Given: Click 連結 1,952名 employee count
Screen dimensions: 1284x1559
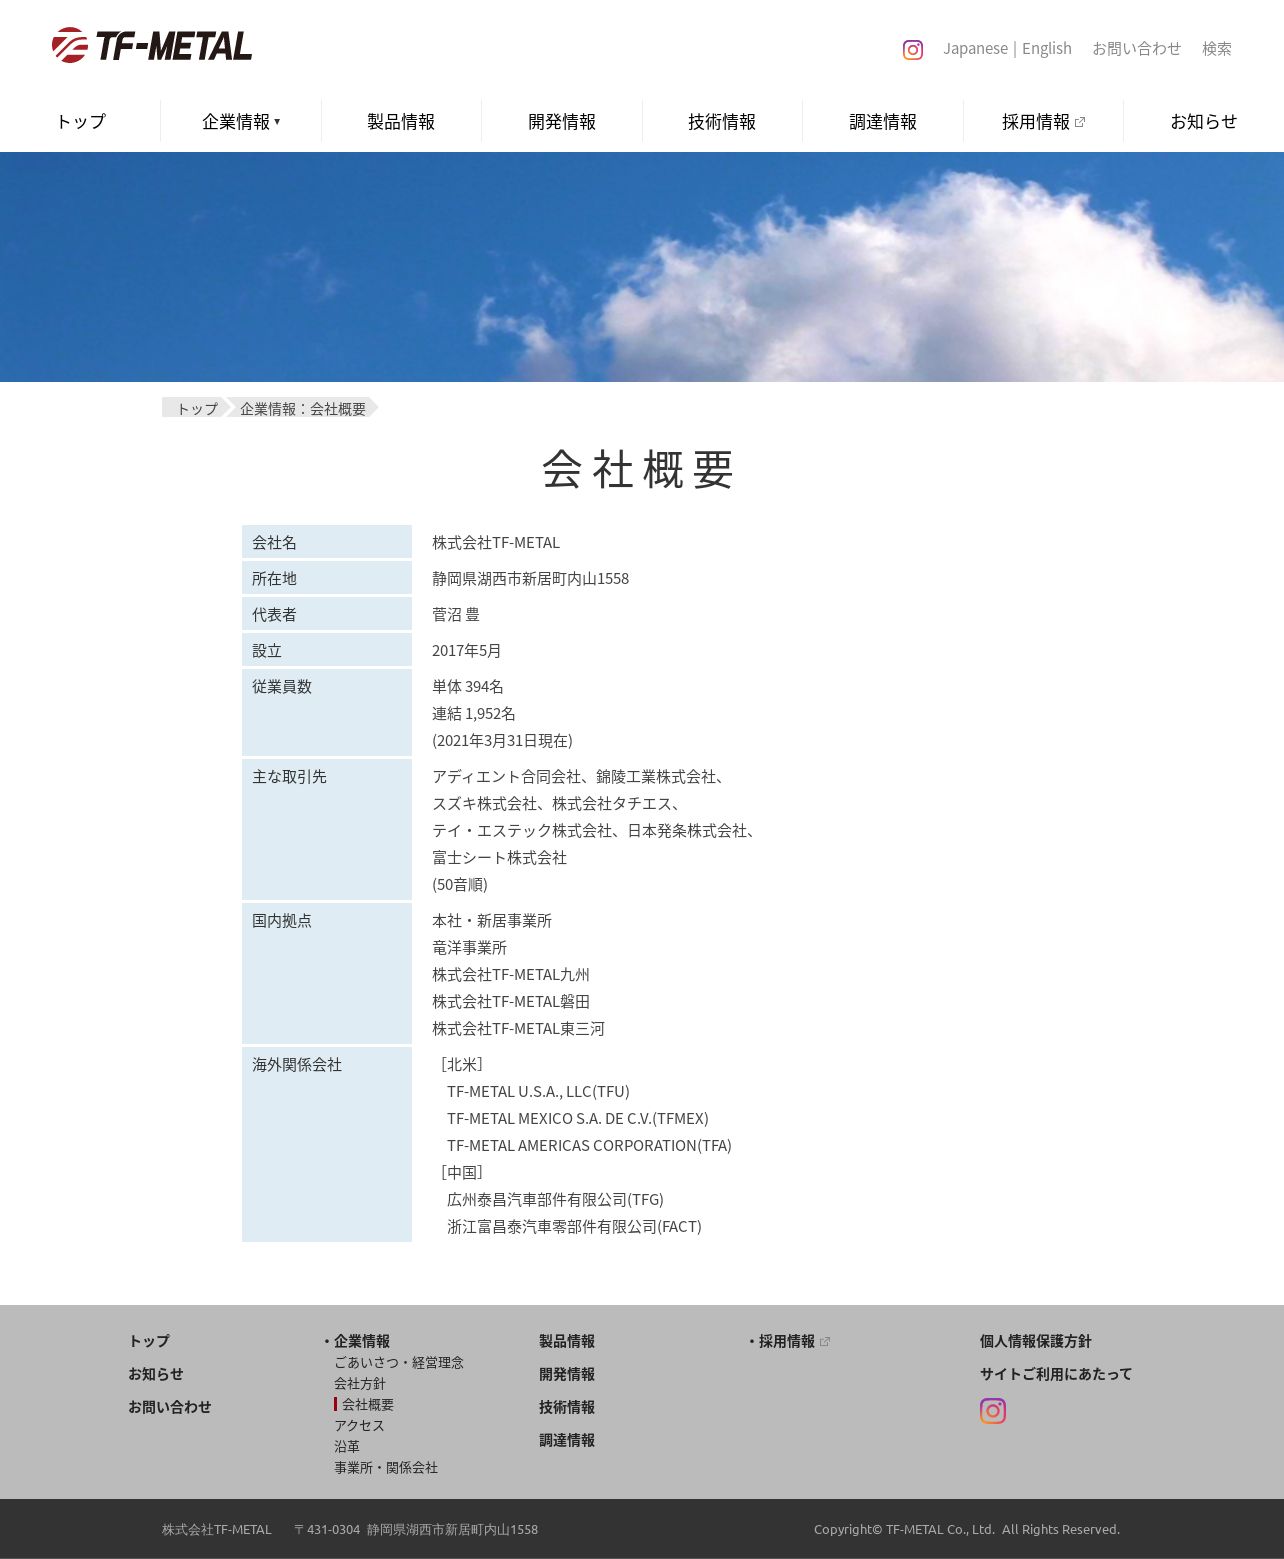Looking at the screenshot, I should (x=474, y=713).
